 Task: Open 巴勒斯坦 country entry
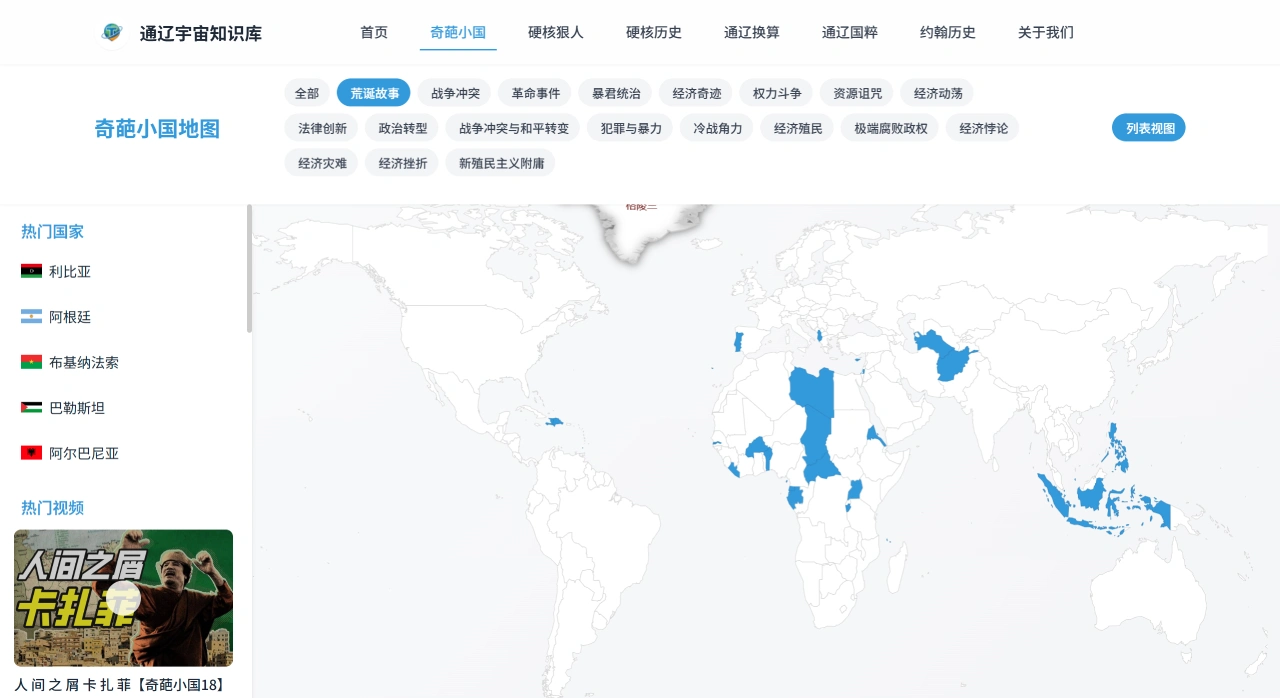(77, 408)
